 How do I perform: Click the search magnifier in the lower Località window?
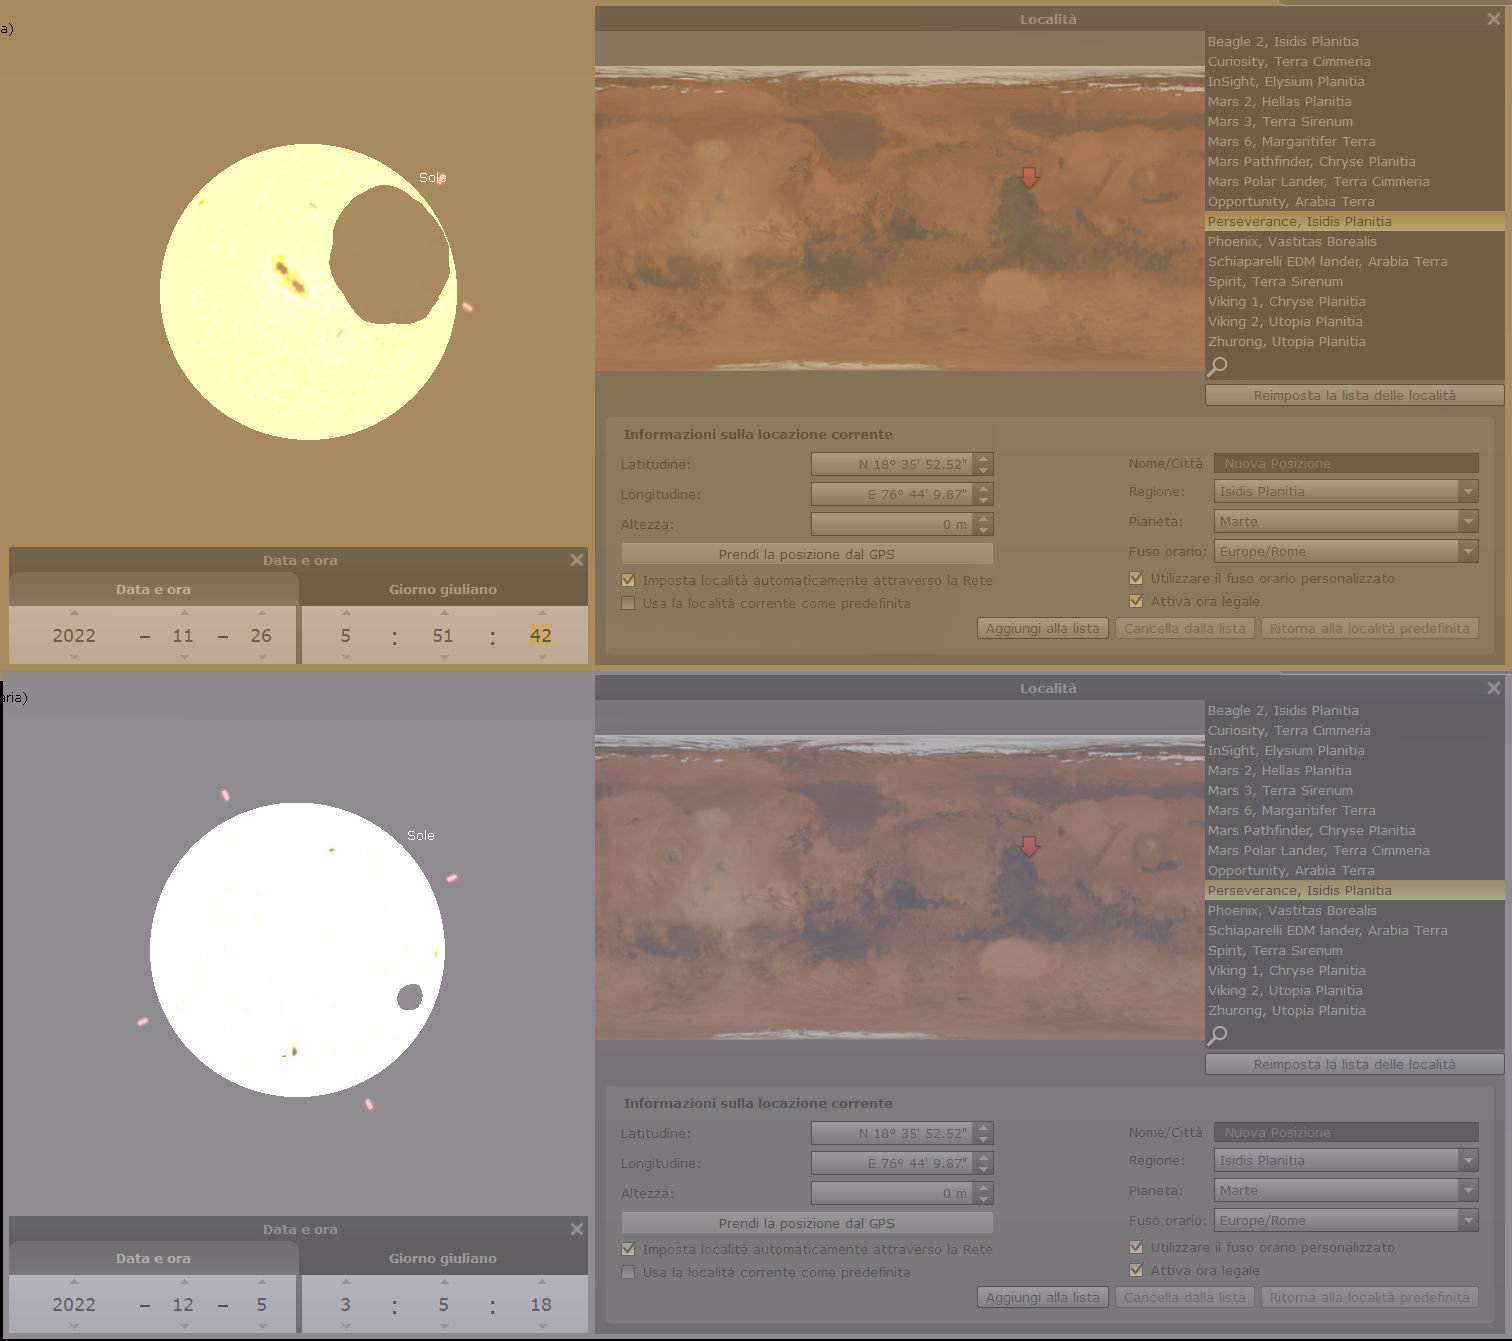1217,1035
